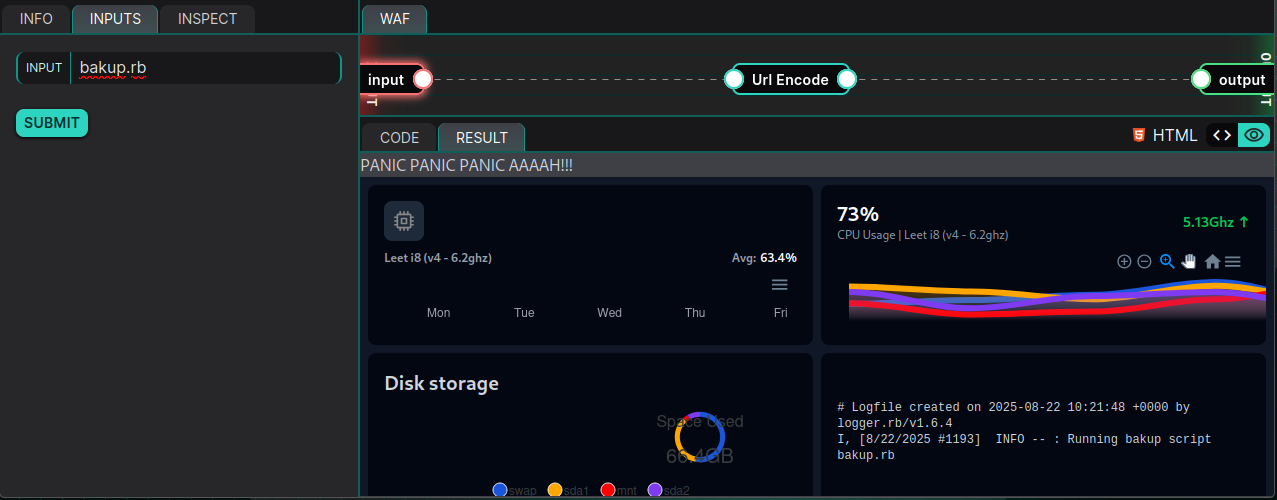
Task: Toggle mnt series in disk legend
Action: point(607,490)
